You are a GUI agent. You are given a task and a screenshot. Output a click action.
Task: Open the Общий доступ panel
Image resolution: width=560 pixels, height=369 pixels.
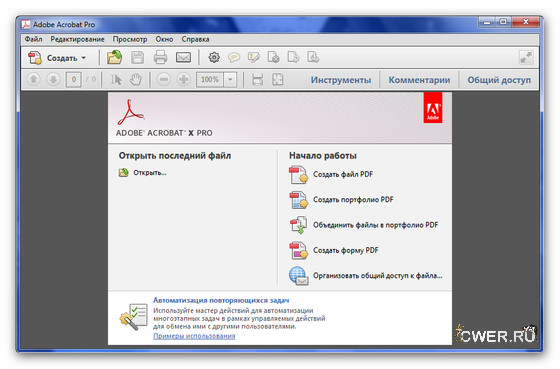pyautogui.click(x=499, y=80)
